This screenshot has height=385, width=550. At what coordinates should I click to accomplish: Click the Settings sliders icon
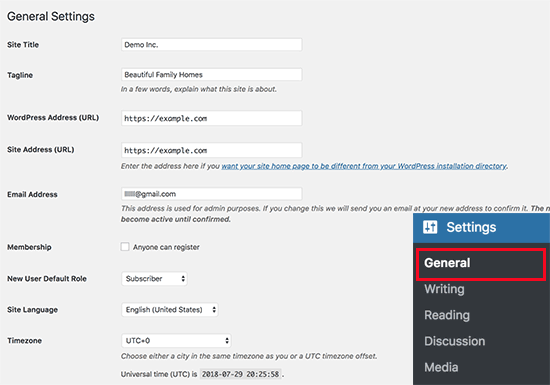pyautogui.click(x=430, y=227)
